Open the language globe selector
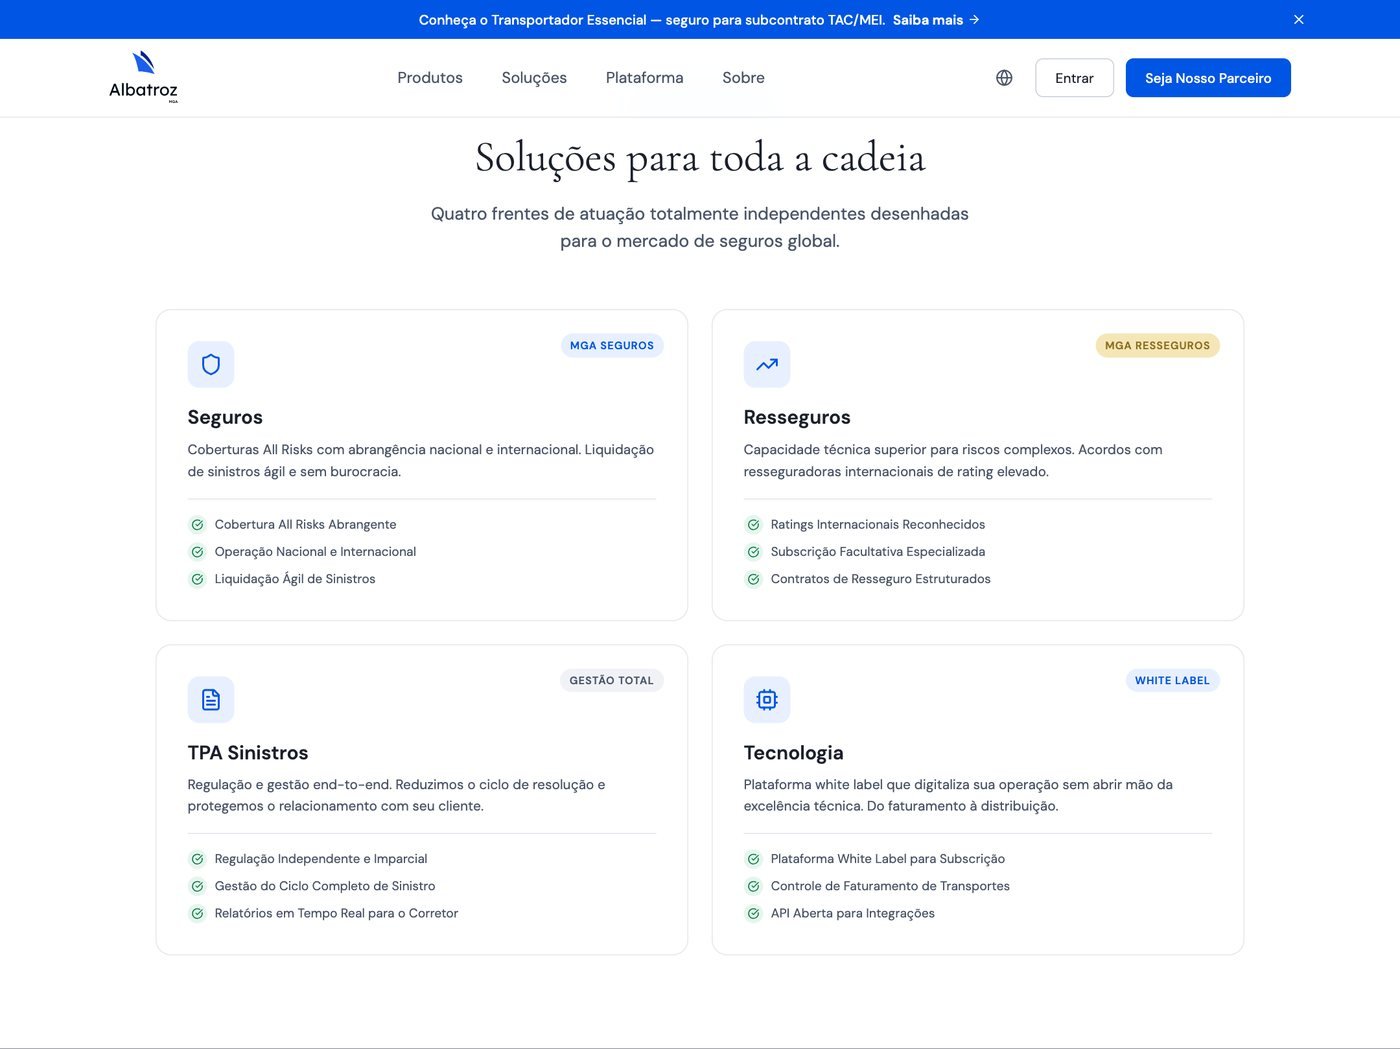The height and width of the screenshot is (1049, 1400). tap(1004, 78)
